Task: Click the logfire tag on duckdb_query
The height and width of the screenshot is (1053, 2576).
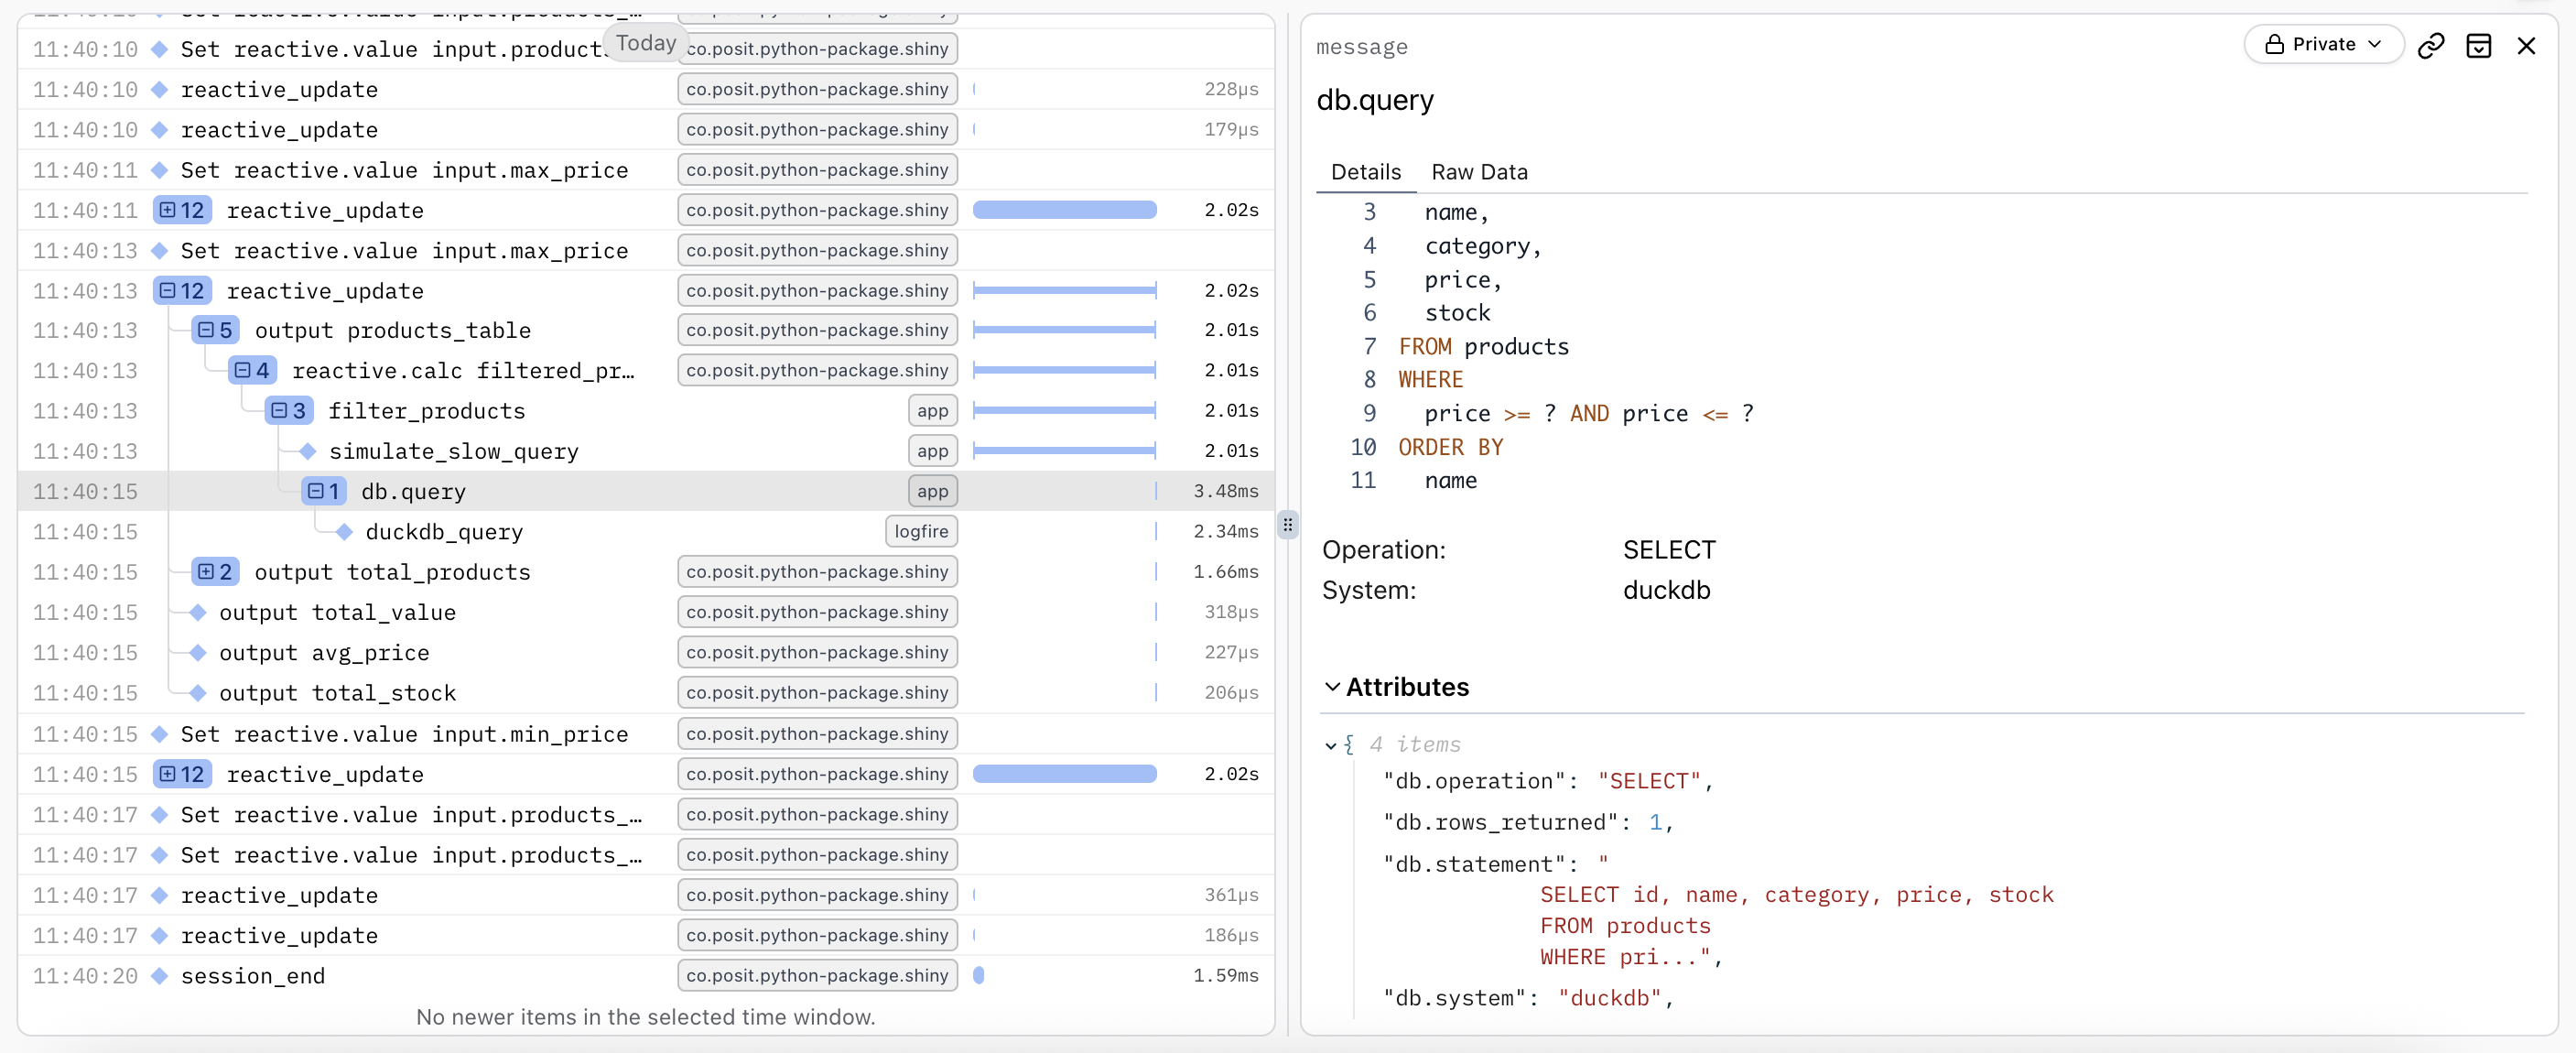Action: coord(920,532)
